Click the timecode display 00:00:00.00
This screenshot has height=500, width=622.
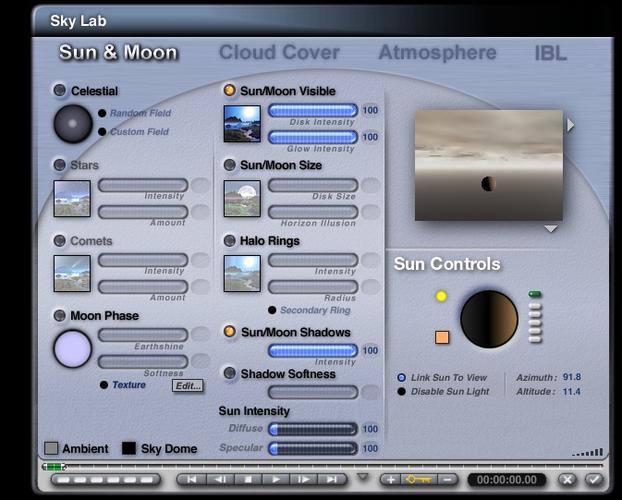(x=507, y=480)
